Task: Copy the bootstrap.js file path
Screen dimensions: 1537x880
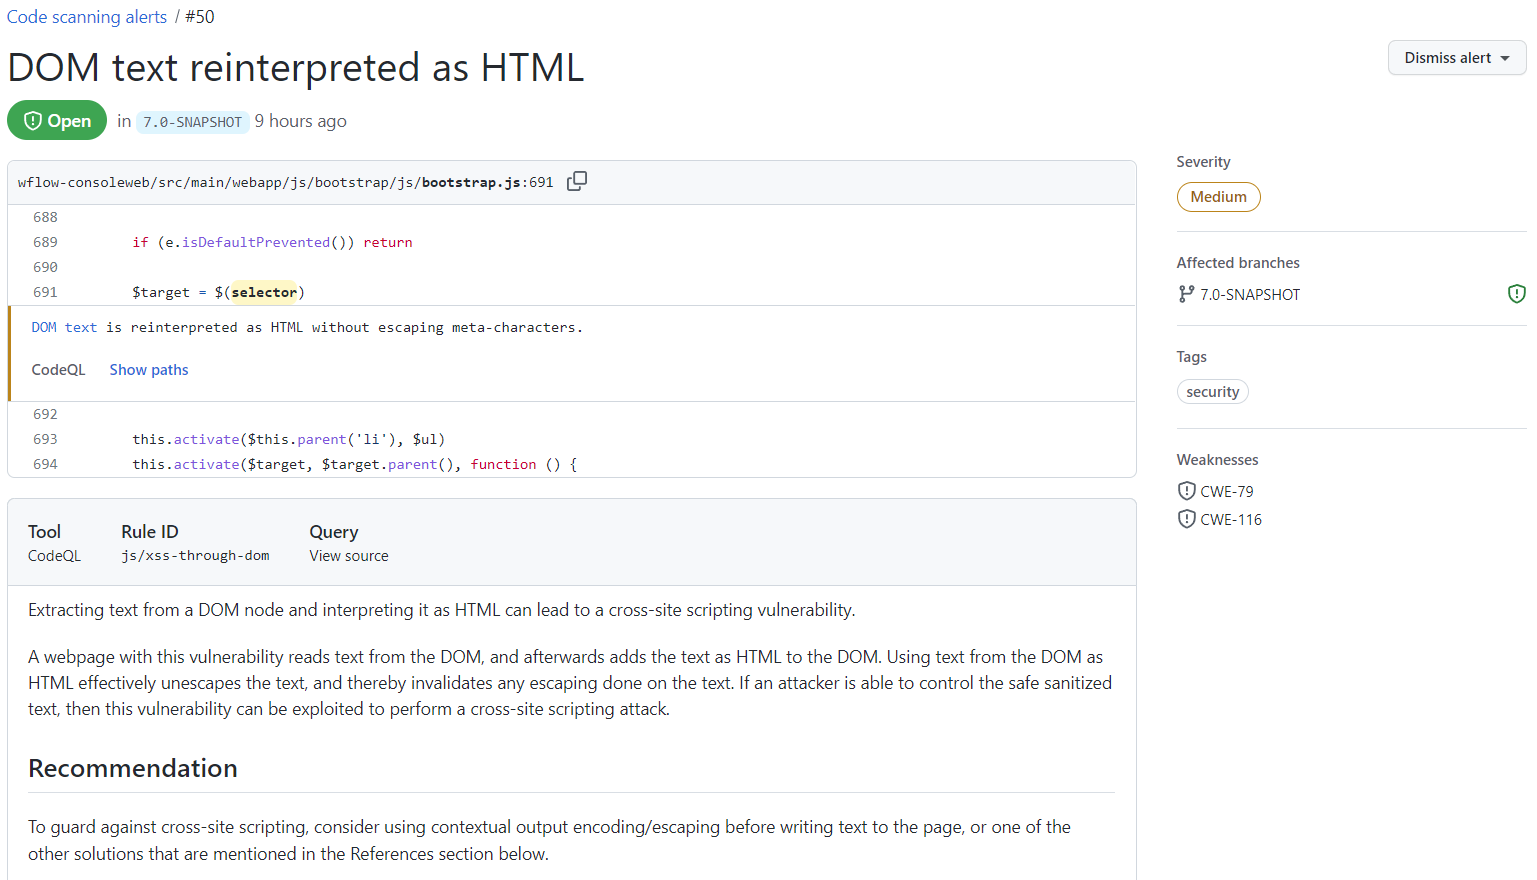Action: 577,181
